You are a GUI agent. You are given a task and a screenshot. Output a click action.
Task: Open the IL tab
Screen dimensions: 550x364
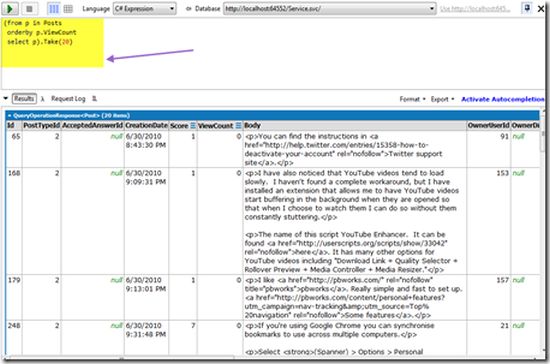94,99
